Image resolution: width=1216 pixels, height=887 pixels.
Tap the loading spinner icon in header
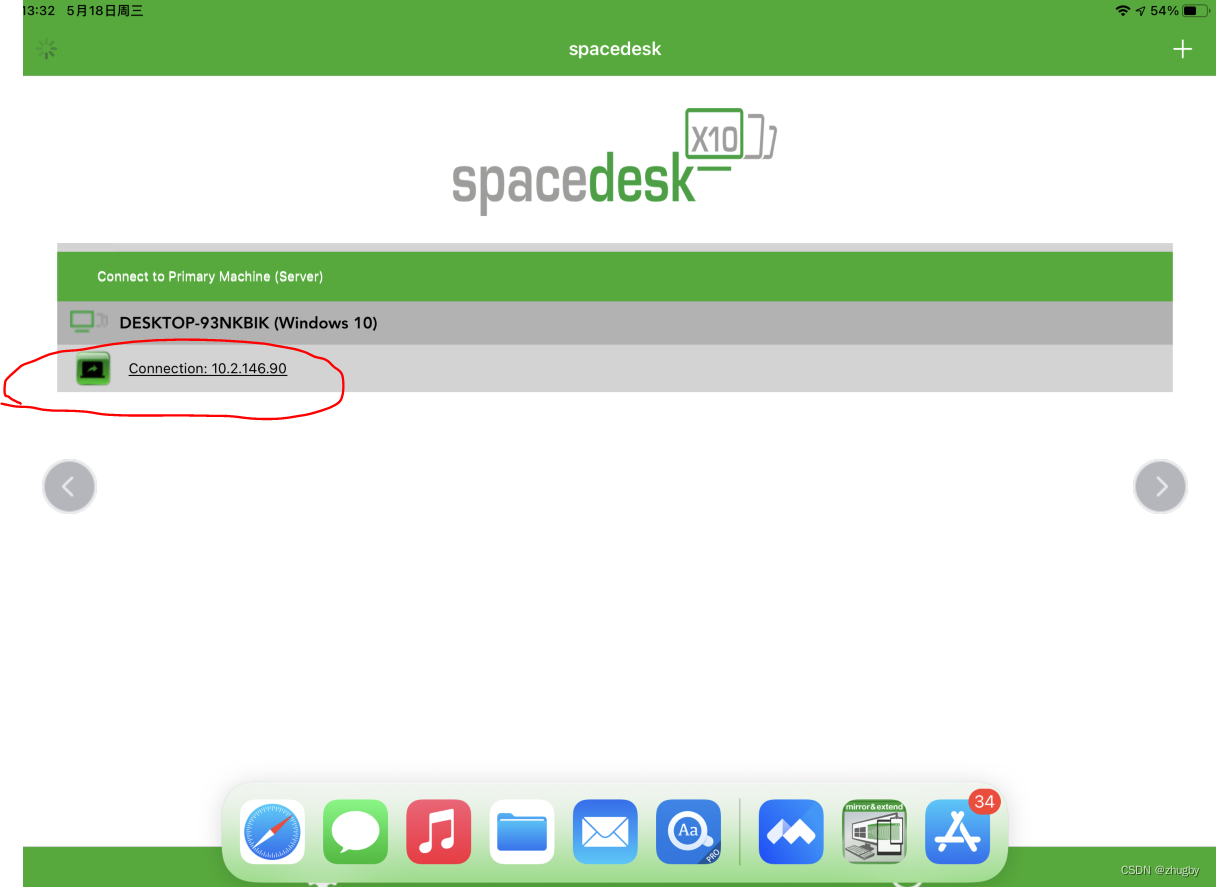pos(46,49)
